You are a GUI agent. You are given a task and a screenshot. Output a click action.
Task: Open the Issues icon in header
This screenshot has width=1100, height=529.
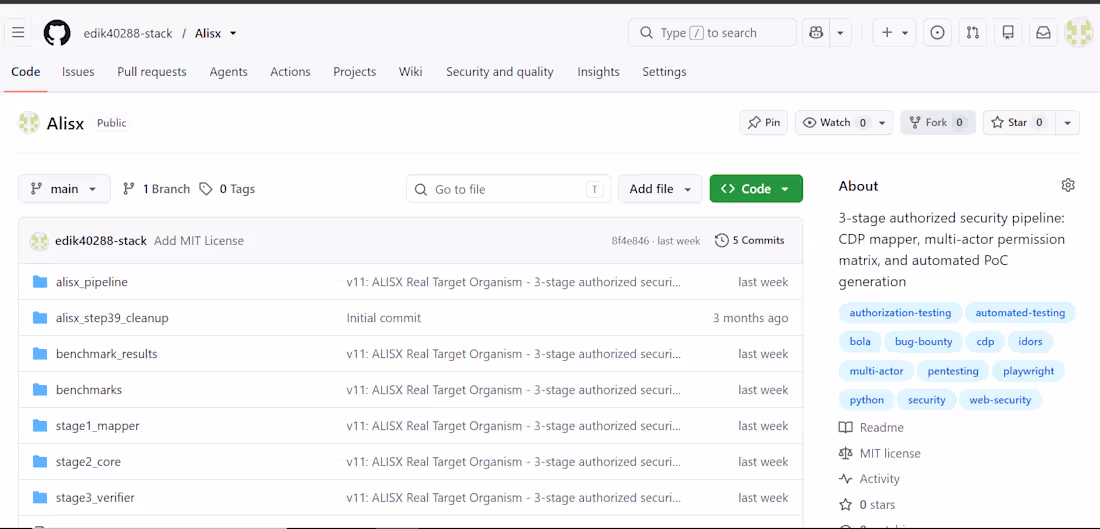[x=937, y=33]
